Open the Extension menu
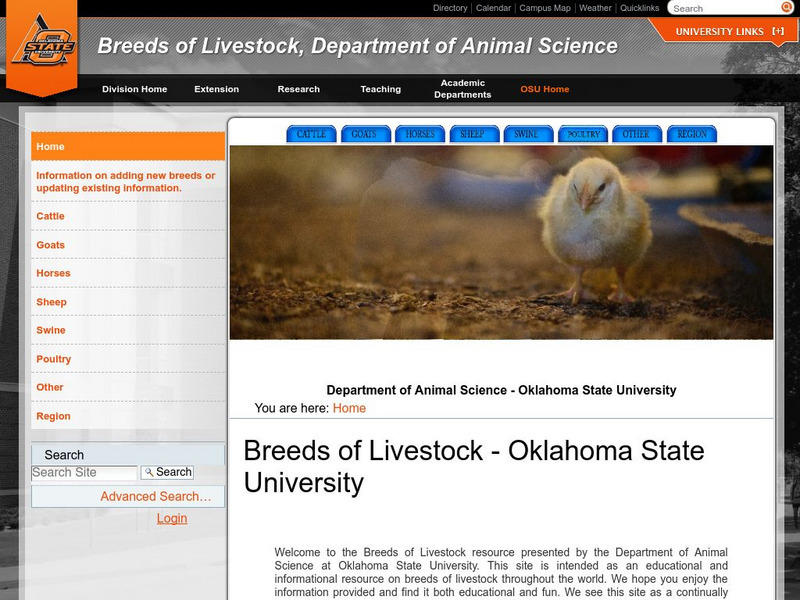 pos(218,88)
